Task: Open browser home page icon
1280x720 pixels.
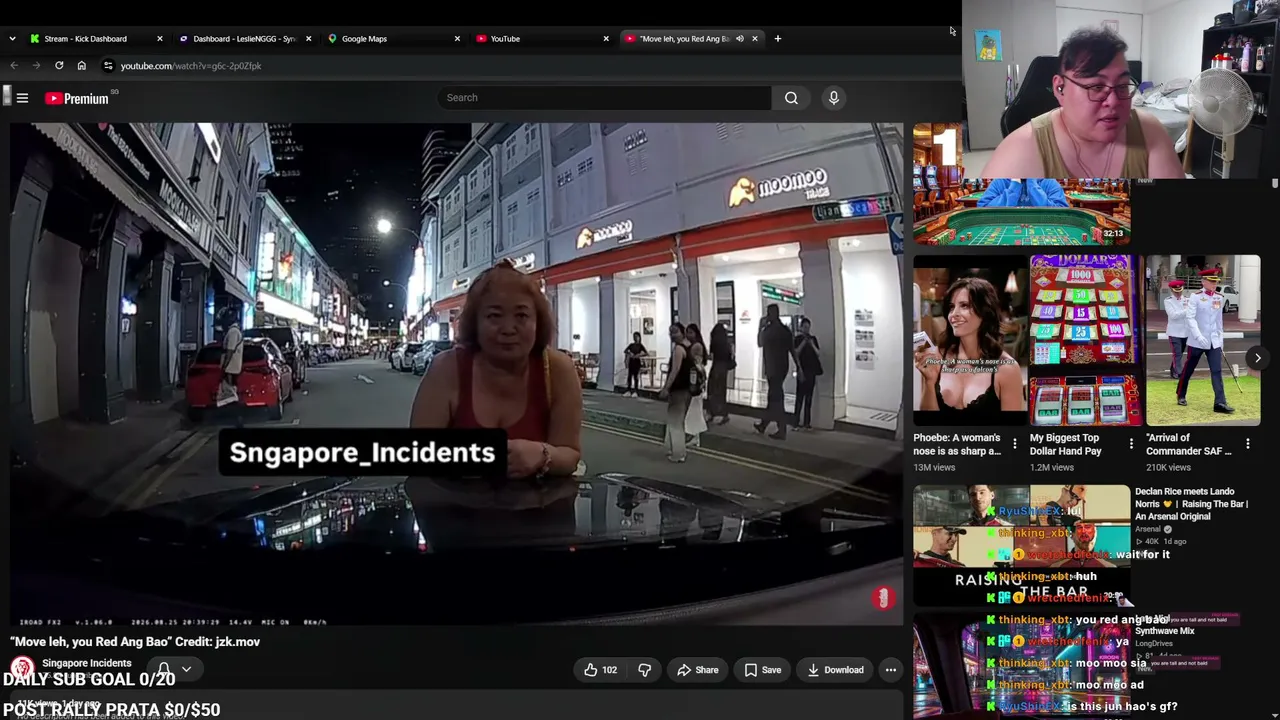Action: tap(81, 66)
